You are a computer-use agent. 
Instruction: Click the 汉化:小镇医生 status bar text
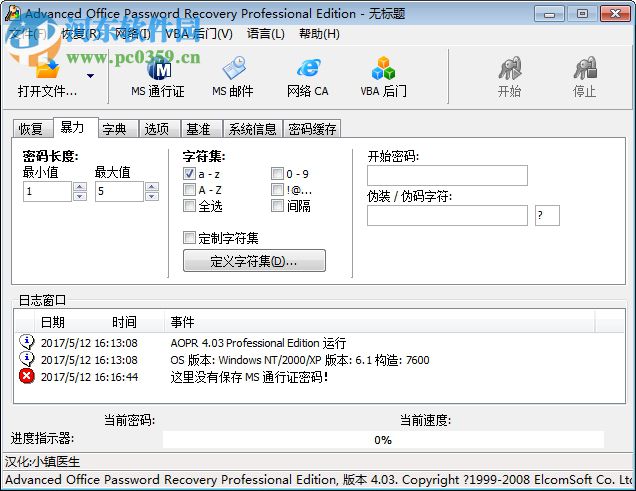pos(42,461)
